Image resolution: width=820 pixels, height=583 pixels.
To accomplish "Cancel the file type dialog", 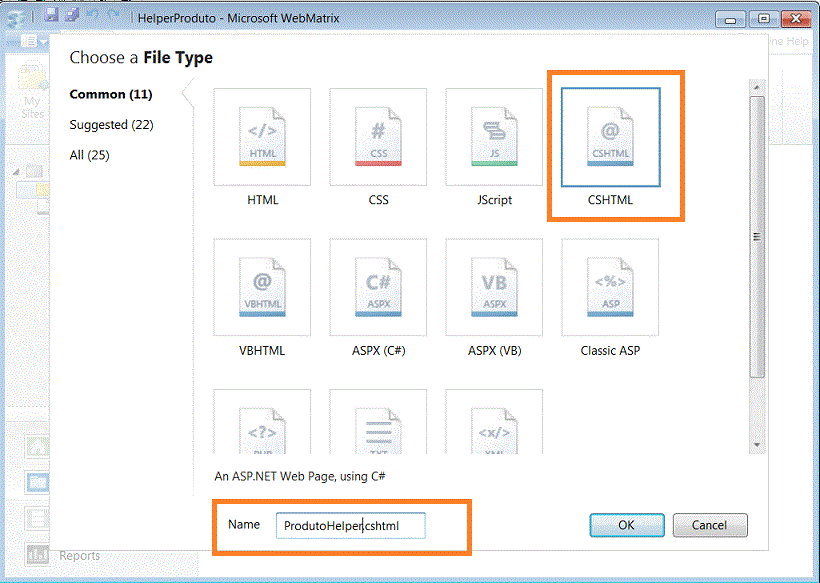I will click(x=710, y=525).
